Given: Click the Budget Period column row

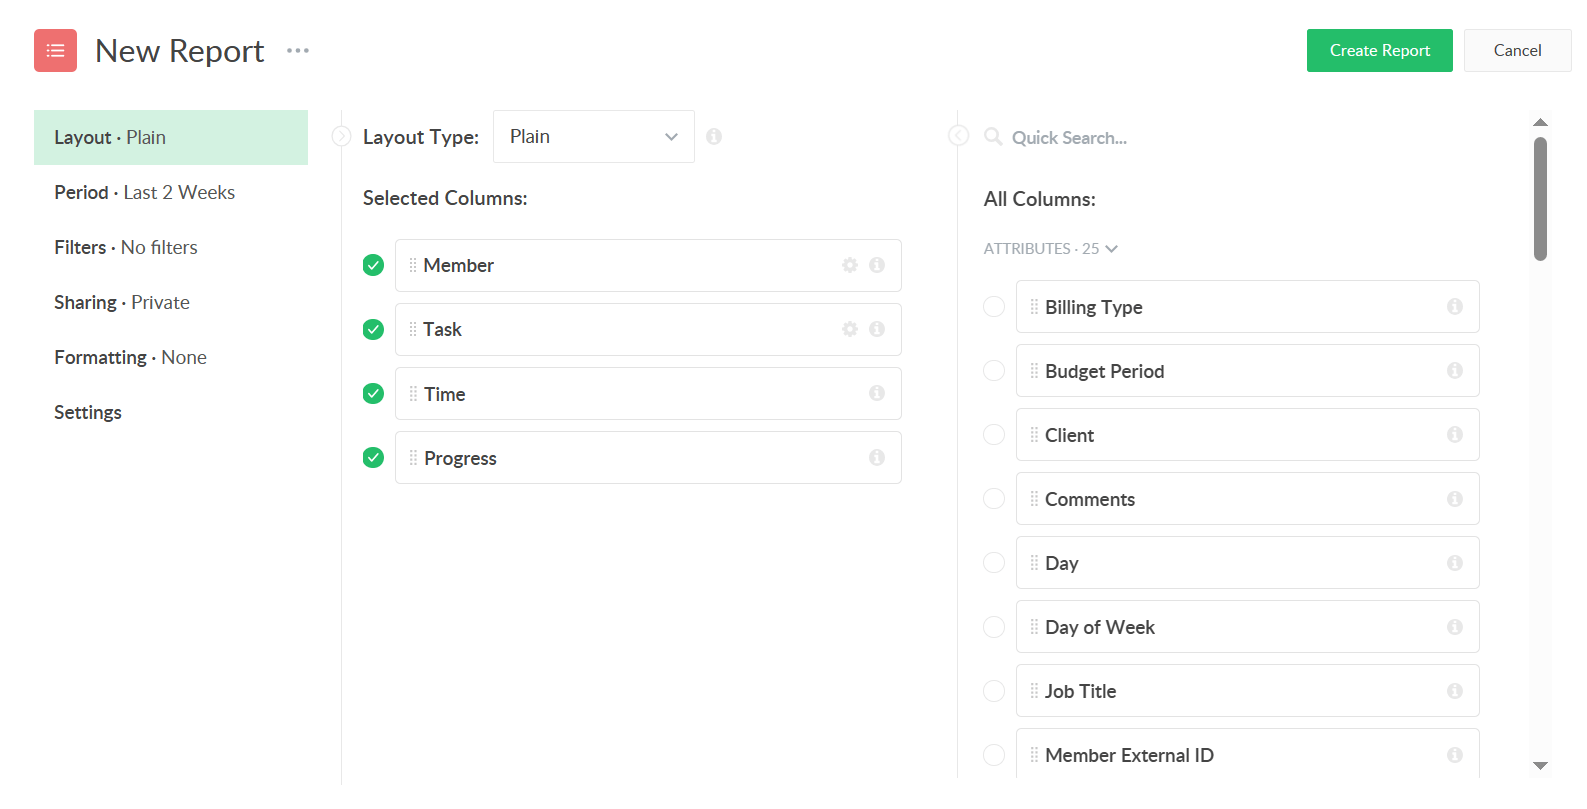Looking at the screenshot, I should [x=1247, y=370].
